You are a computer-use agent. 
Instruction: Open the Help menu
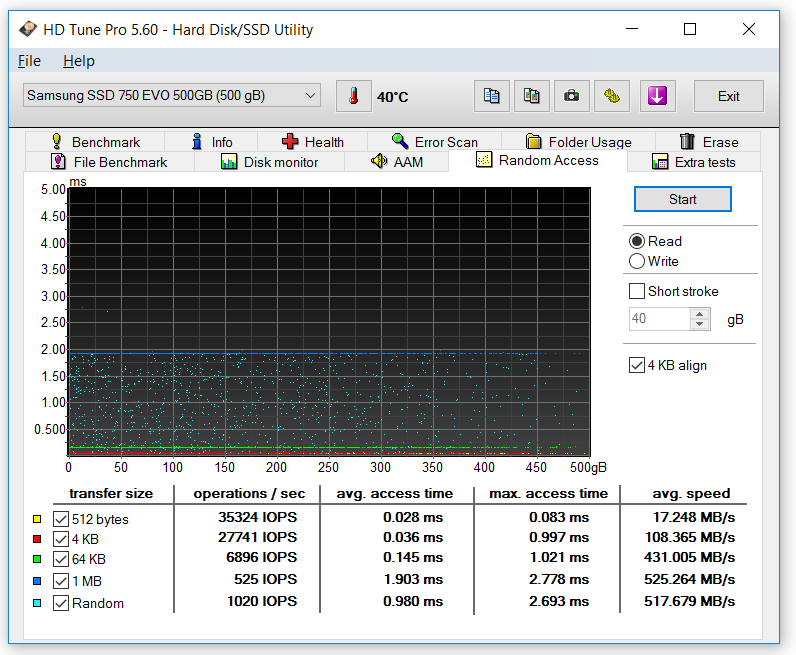pos(79,61)
